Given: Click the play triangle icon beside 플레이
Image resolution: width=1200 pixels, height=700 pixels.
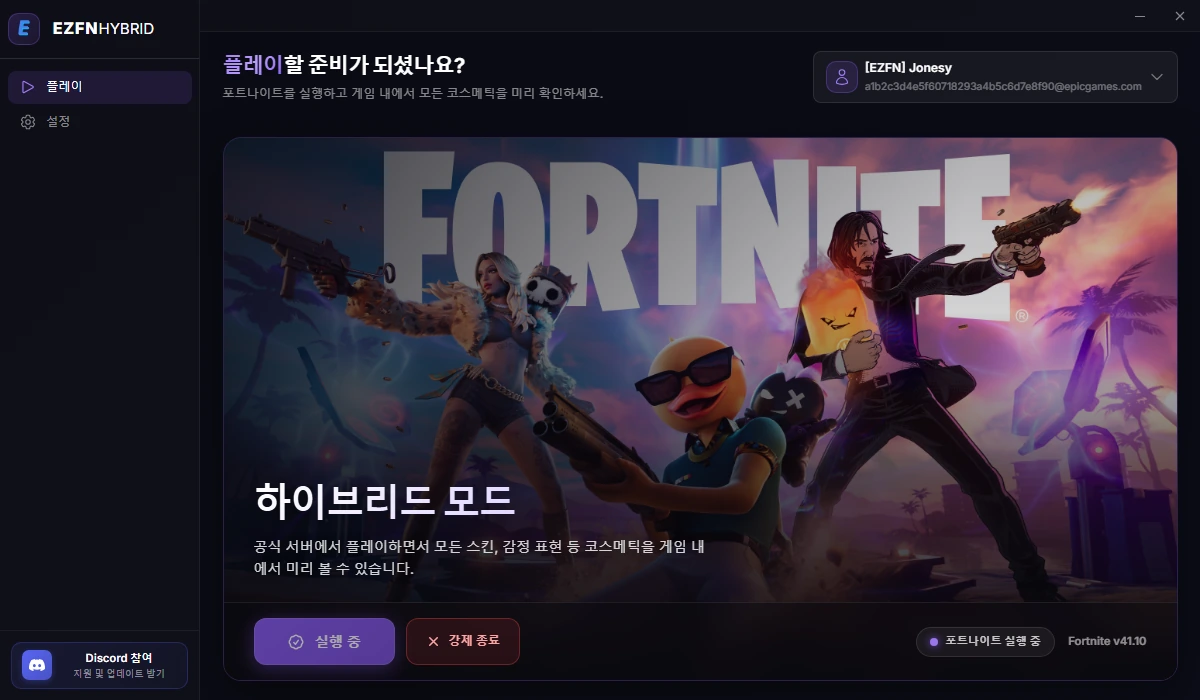Looking at the screenshot, I should click(x=28, y=87).
